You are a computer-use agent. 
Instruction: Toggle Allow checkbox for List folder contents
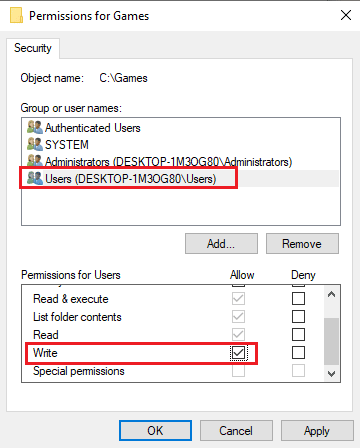click(x=238, y=316)
